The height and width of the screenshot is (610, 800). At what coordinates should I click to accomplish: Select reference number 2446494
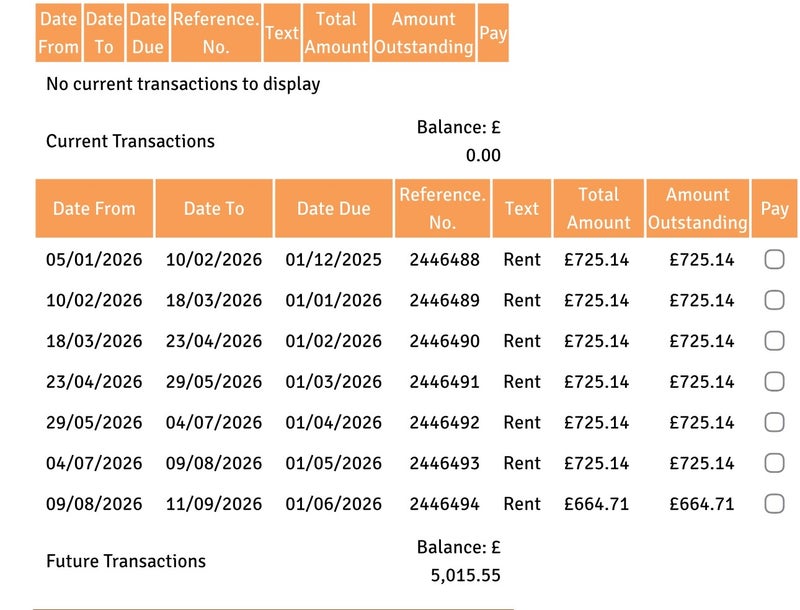(444, 504)
